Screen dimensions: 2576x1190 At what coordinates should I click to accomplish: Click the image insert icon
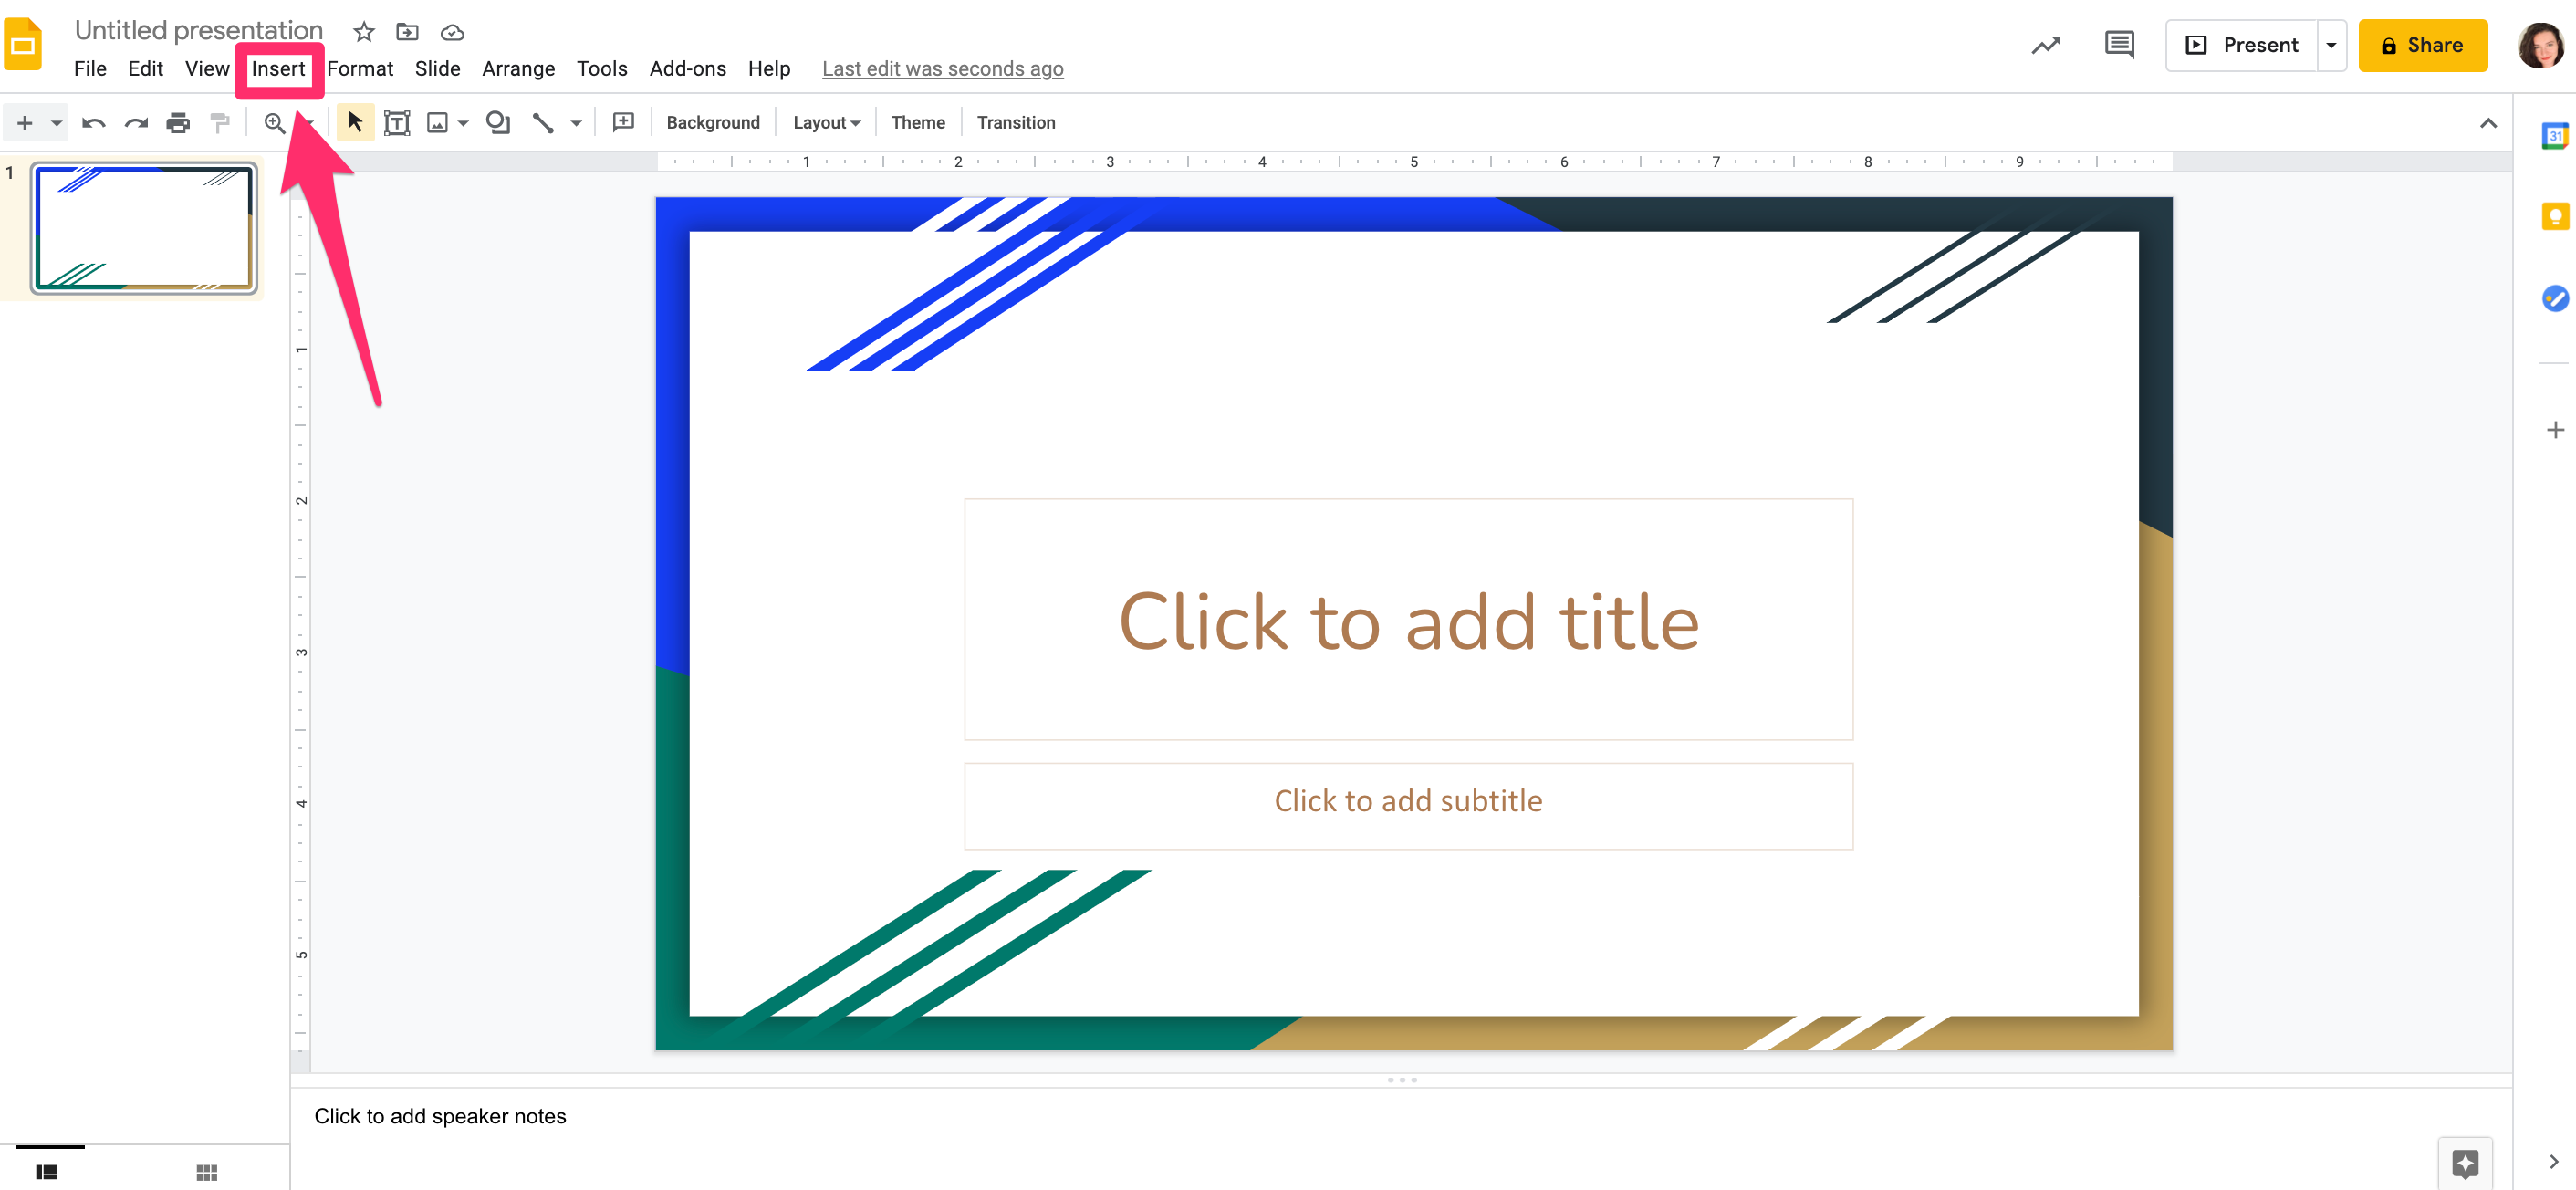[x=439, y=121]
